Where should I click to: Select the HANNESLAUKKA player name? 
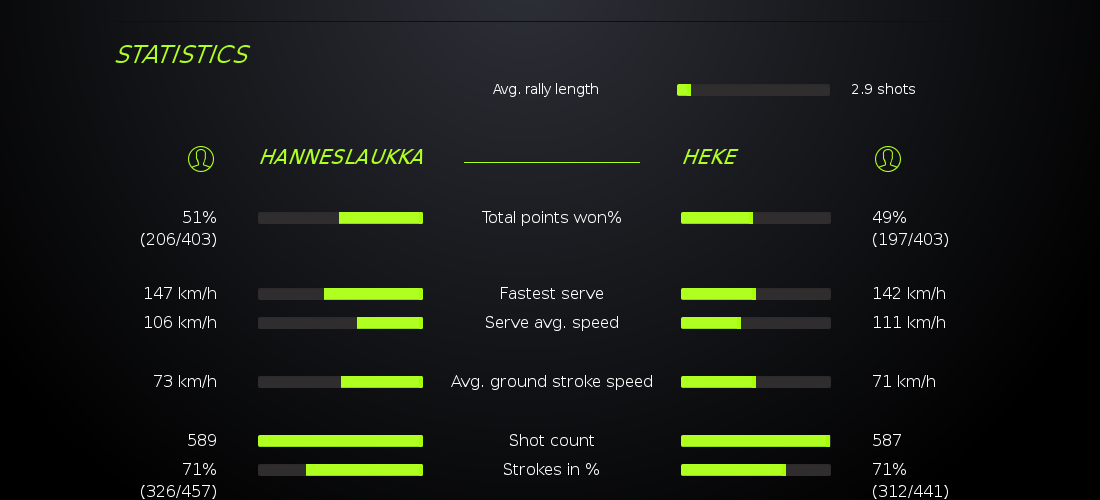[x=341, y=157]
